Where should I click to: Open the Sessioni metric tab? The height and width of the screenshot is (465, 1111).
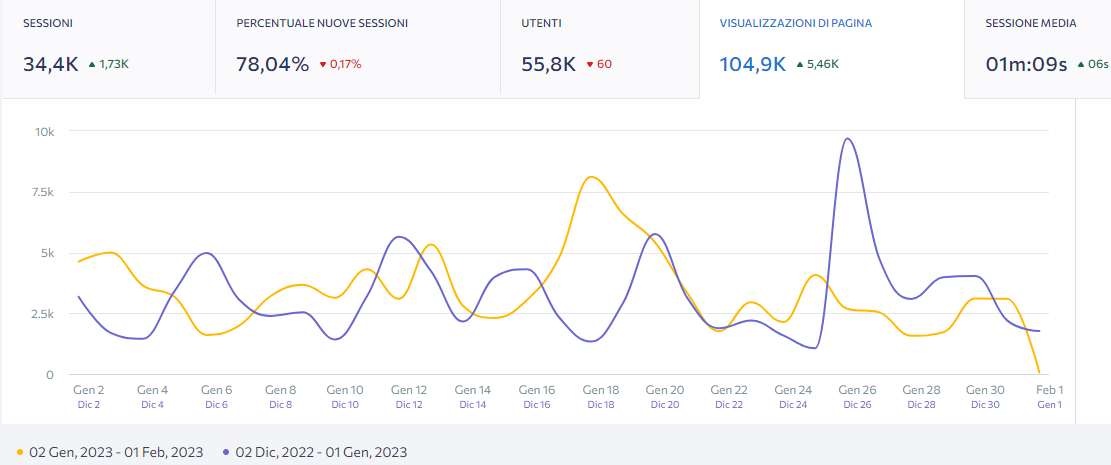(107, 47)
